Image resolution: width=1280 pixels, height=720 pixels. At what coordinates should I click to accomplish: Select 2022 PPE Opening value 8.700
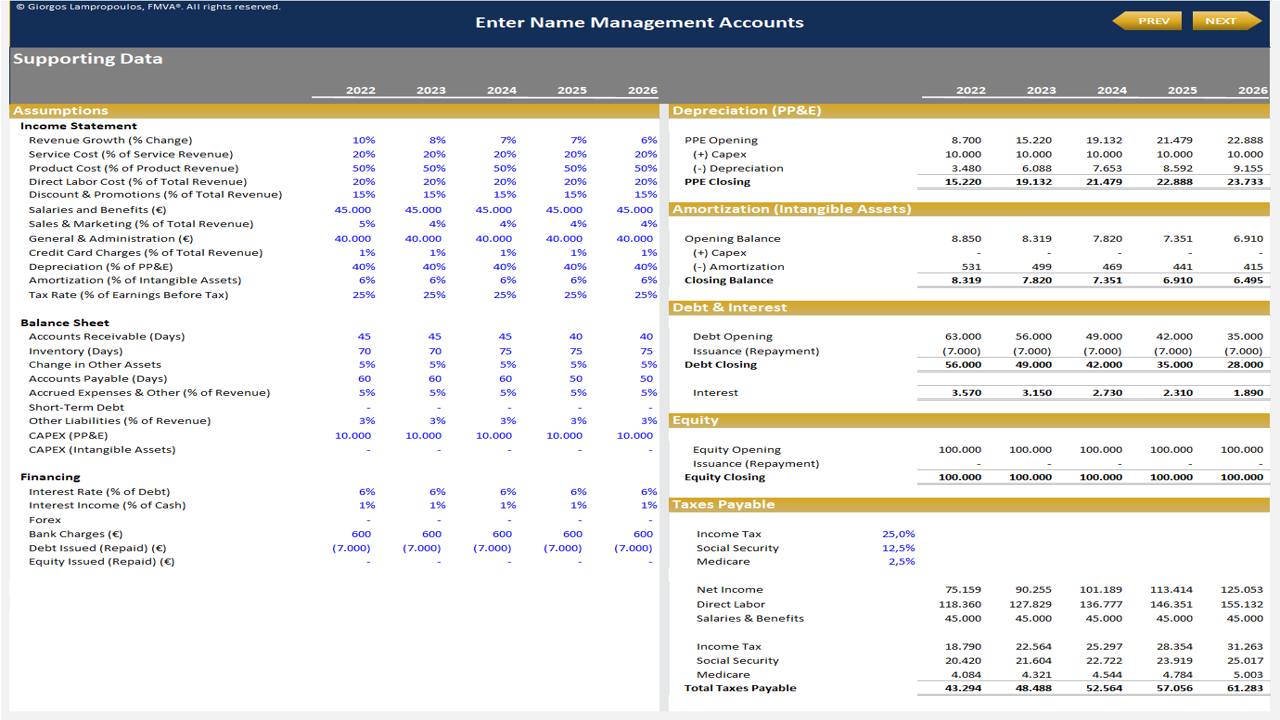coord(966,140)
